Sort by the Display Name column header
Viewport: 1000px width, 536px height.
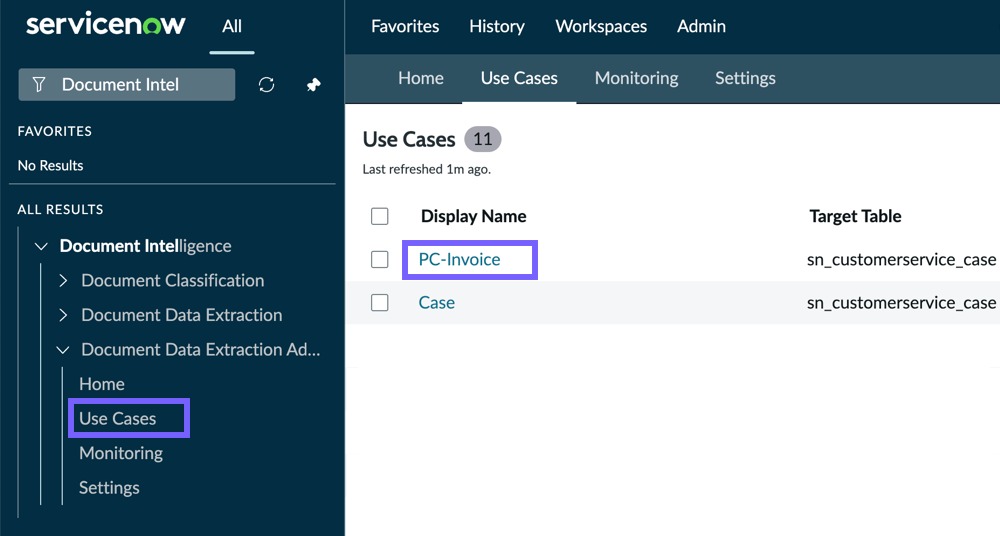473,216
